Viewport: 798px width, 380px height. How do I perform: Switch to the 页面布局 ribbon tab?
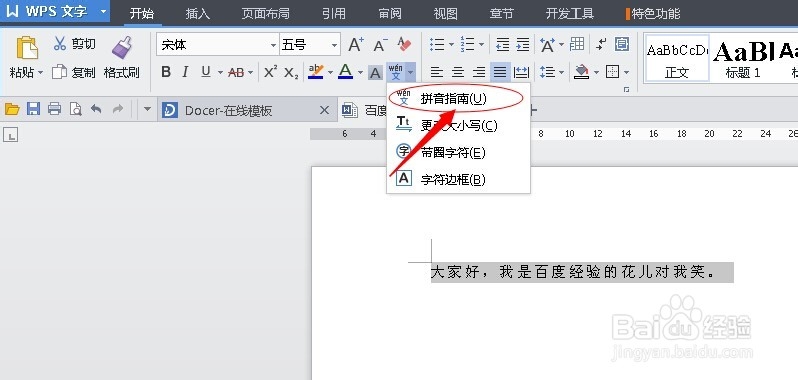pos(265,13)
